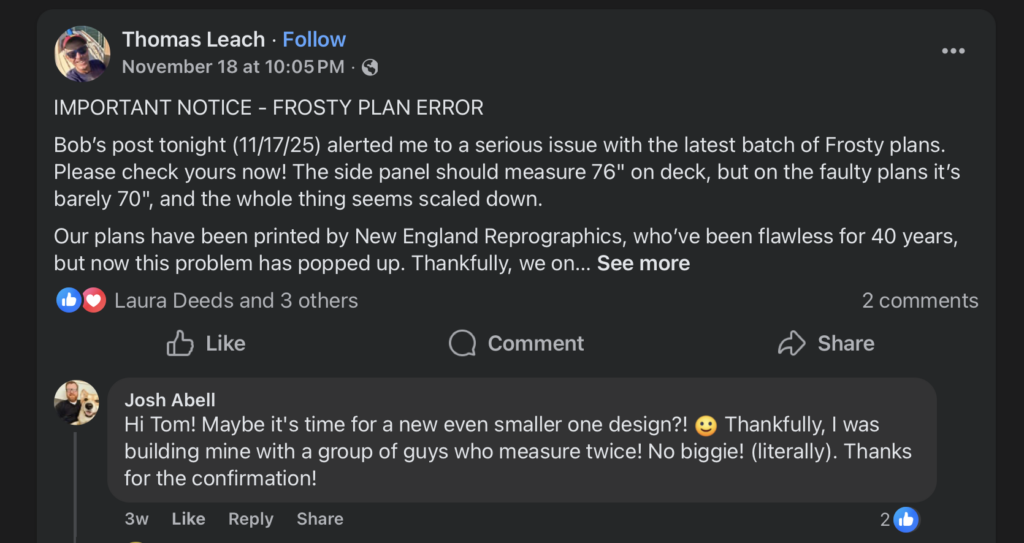Open the 2 comments list
The image size is (1024, 543).
pos(920,300)
